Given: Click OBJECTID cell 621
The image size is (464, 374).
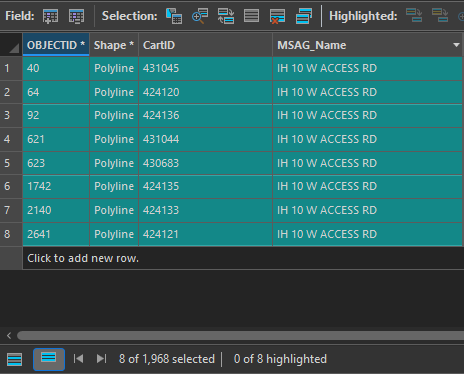Looking at the screenshot, I should click(x=56, y=139).
